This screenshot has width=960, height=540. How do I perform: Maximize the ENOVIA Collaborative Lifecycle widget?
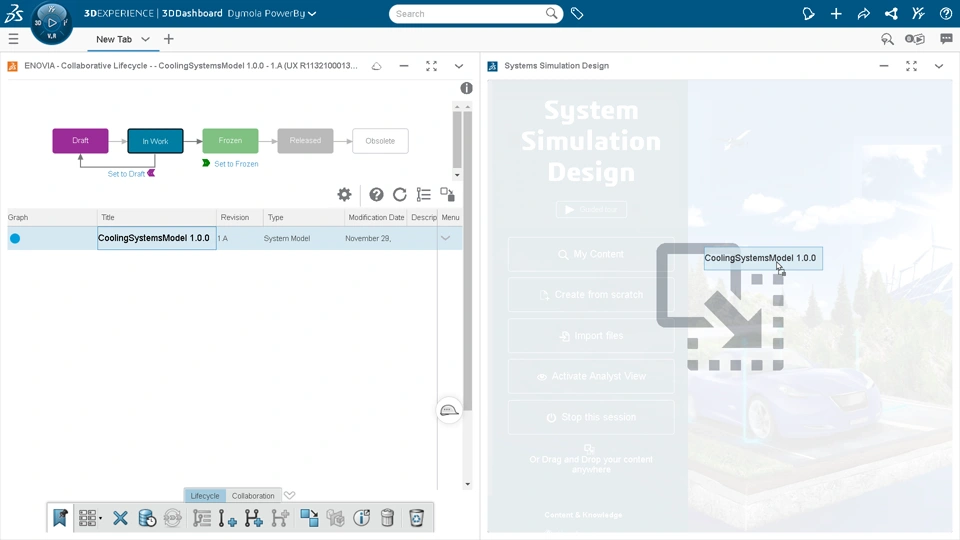tap(432, 66)
